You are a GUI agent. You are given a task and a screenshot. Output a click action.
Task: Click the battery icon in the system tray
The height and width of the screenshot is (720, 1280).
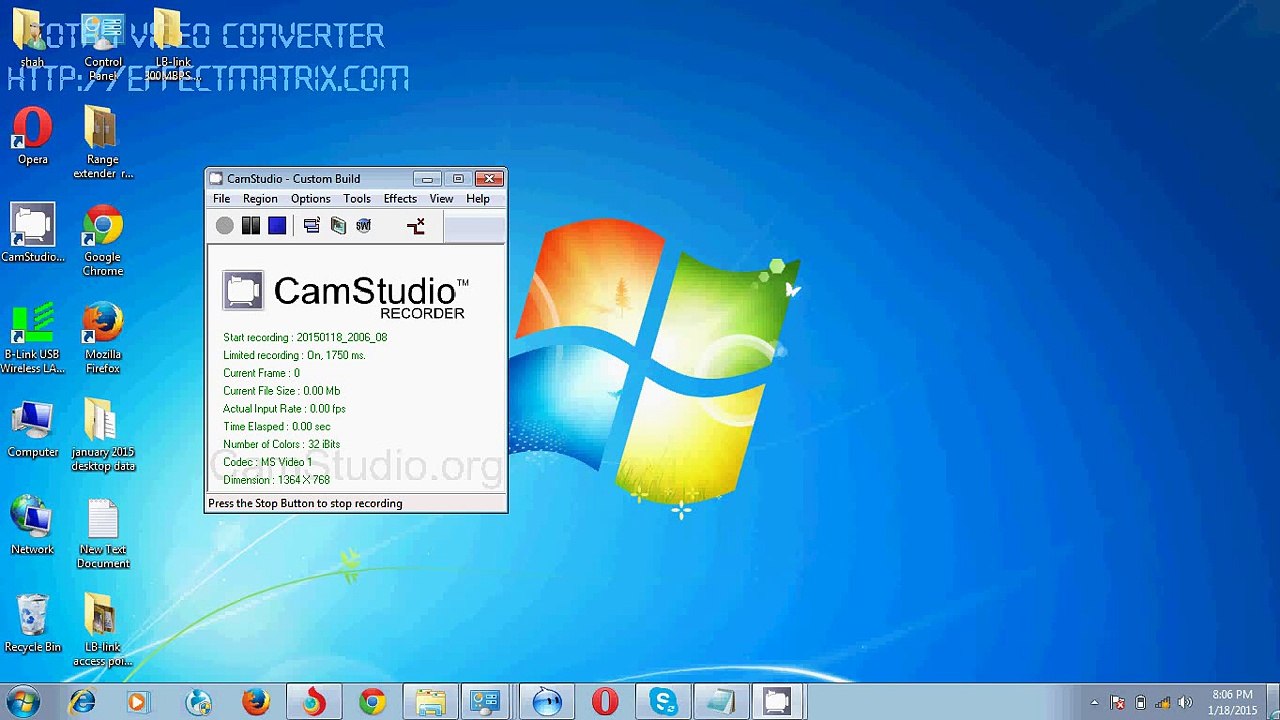click(1140, 703)
